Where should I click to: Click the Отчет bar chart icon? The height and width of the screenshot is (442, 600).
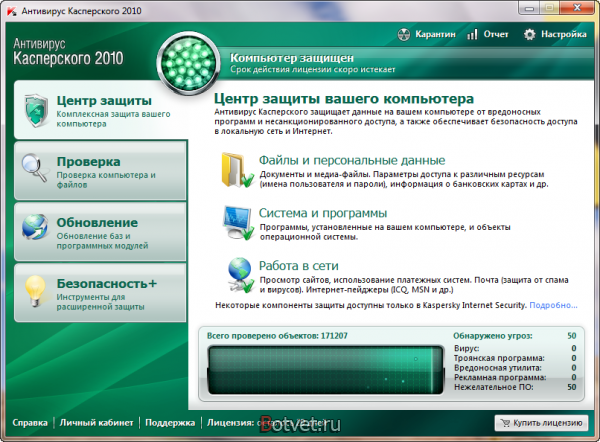coord(472,34)
